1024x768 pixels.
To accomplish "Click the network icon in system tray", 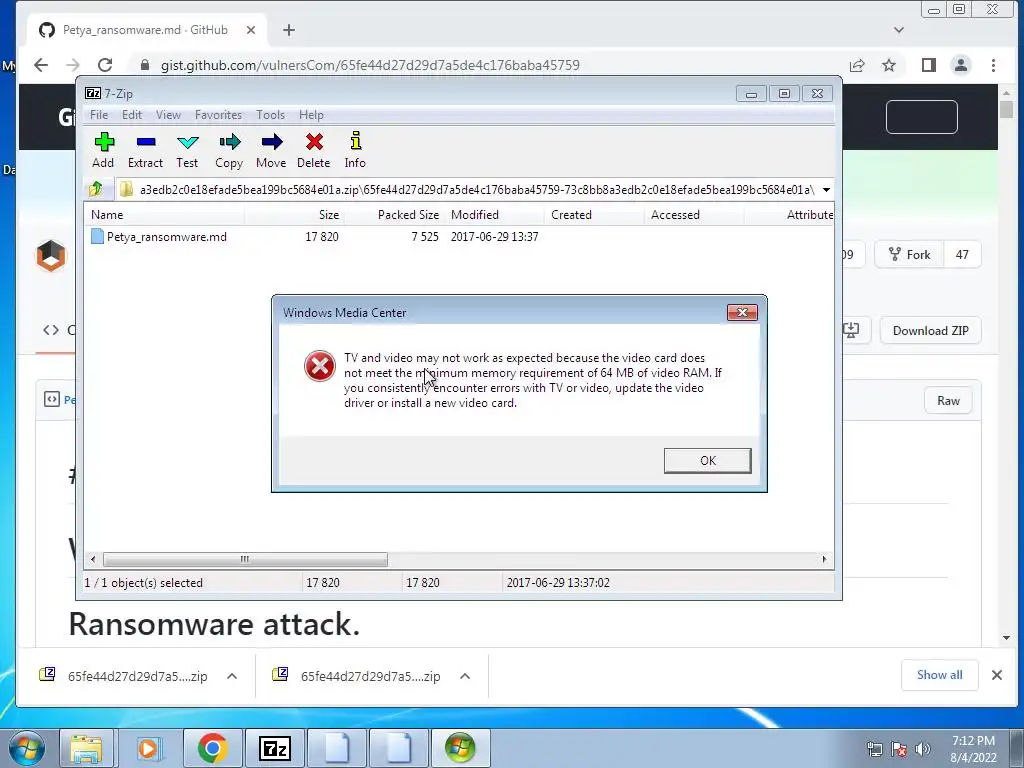I will click(x=874, y=749).
